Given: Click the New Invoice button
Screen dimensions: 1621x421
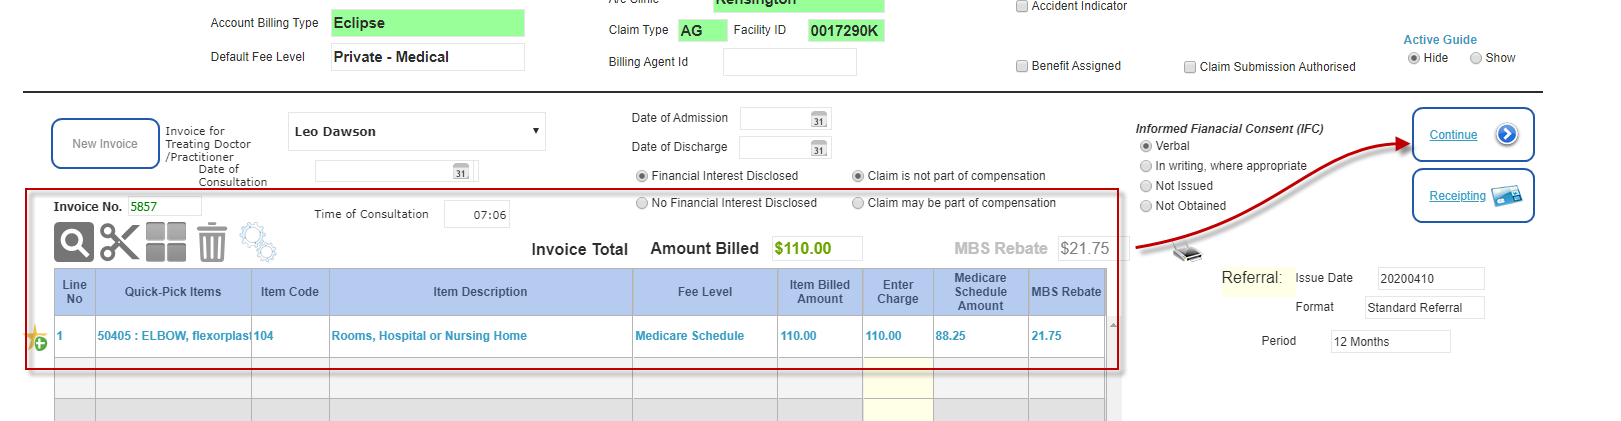Looking at the screenshot, I should click(105, 144).
